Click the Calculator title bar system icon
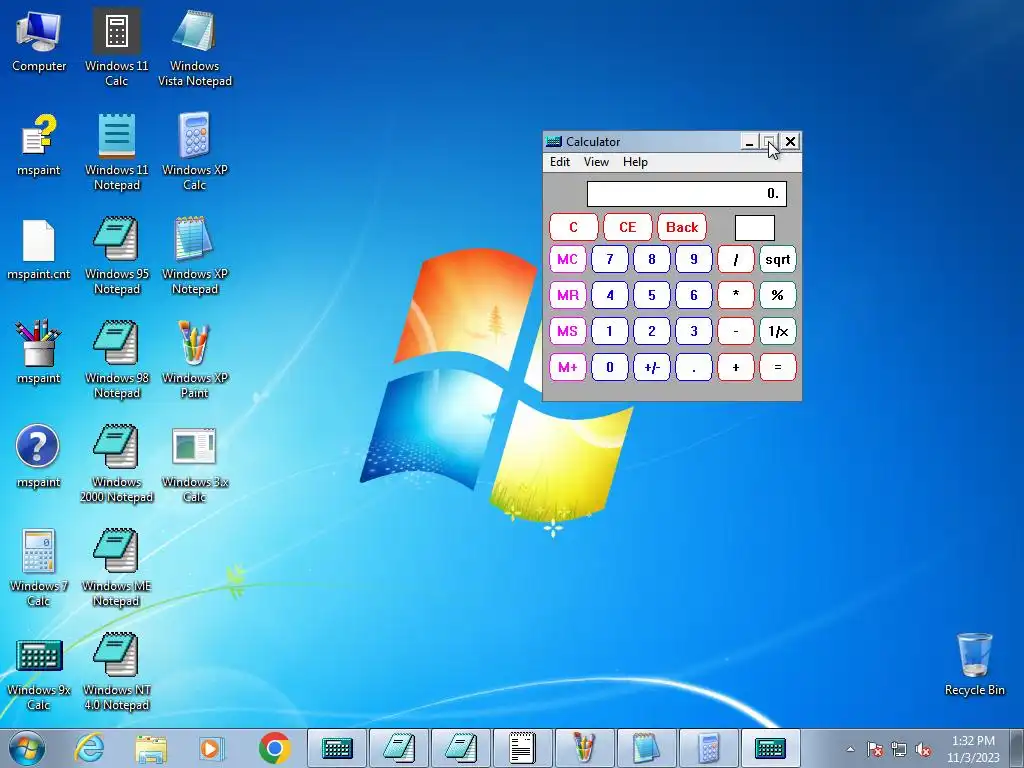The height and width of the screenshot is (768, 1024). pyautogui.click(x=554, y=142)
